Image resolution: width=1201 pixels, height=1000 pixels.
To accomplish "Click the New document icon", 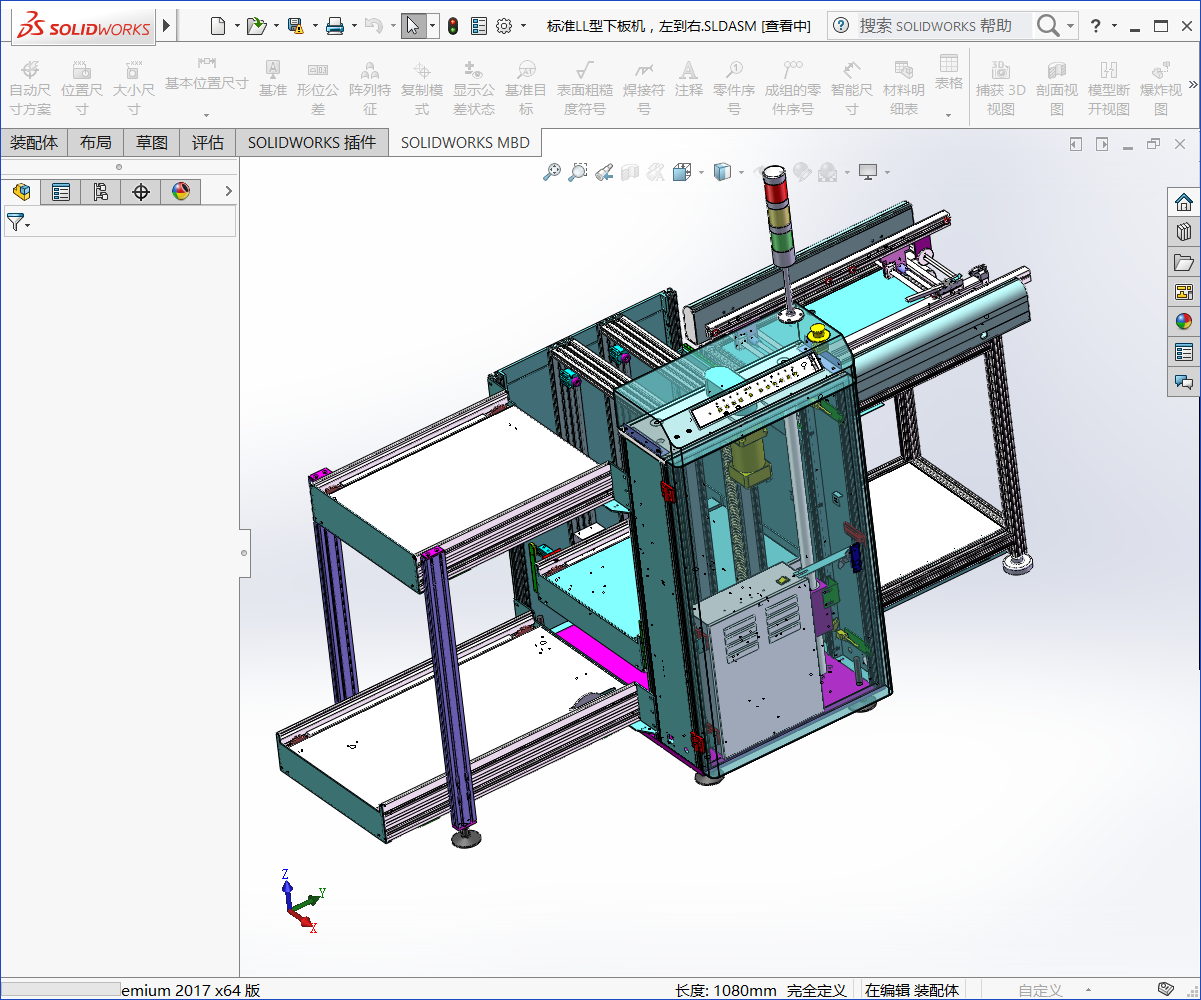I will (218, 26).
